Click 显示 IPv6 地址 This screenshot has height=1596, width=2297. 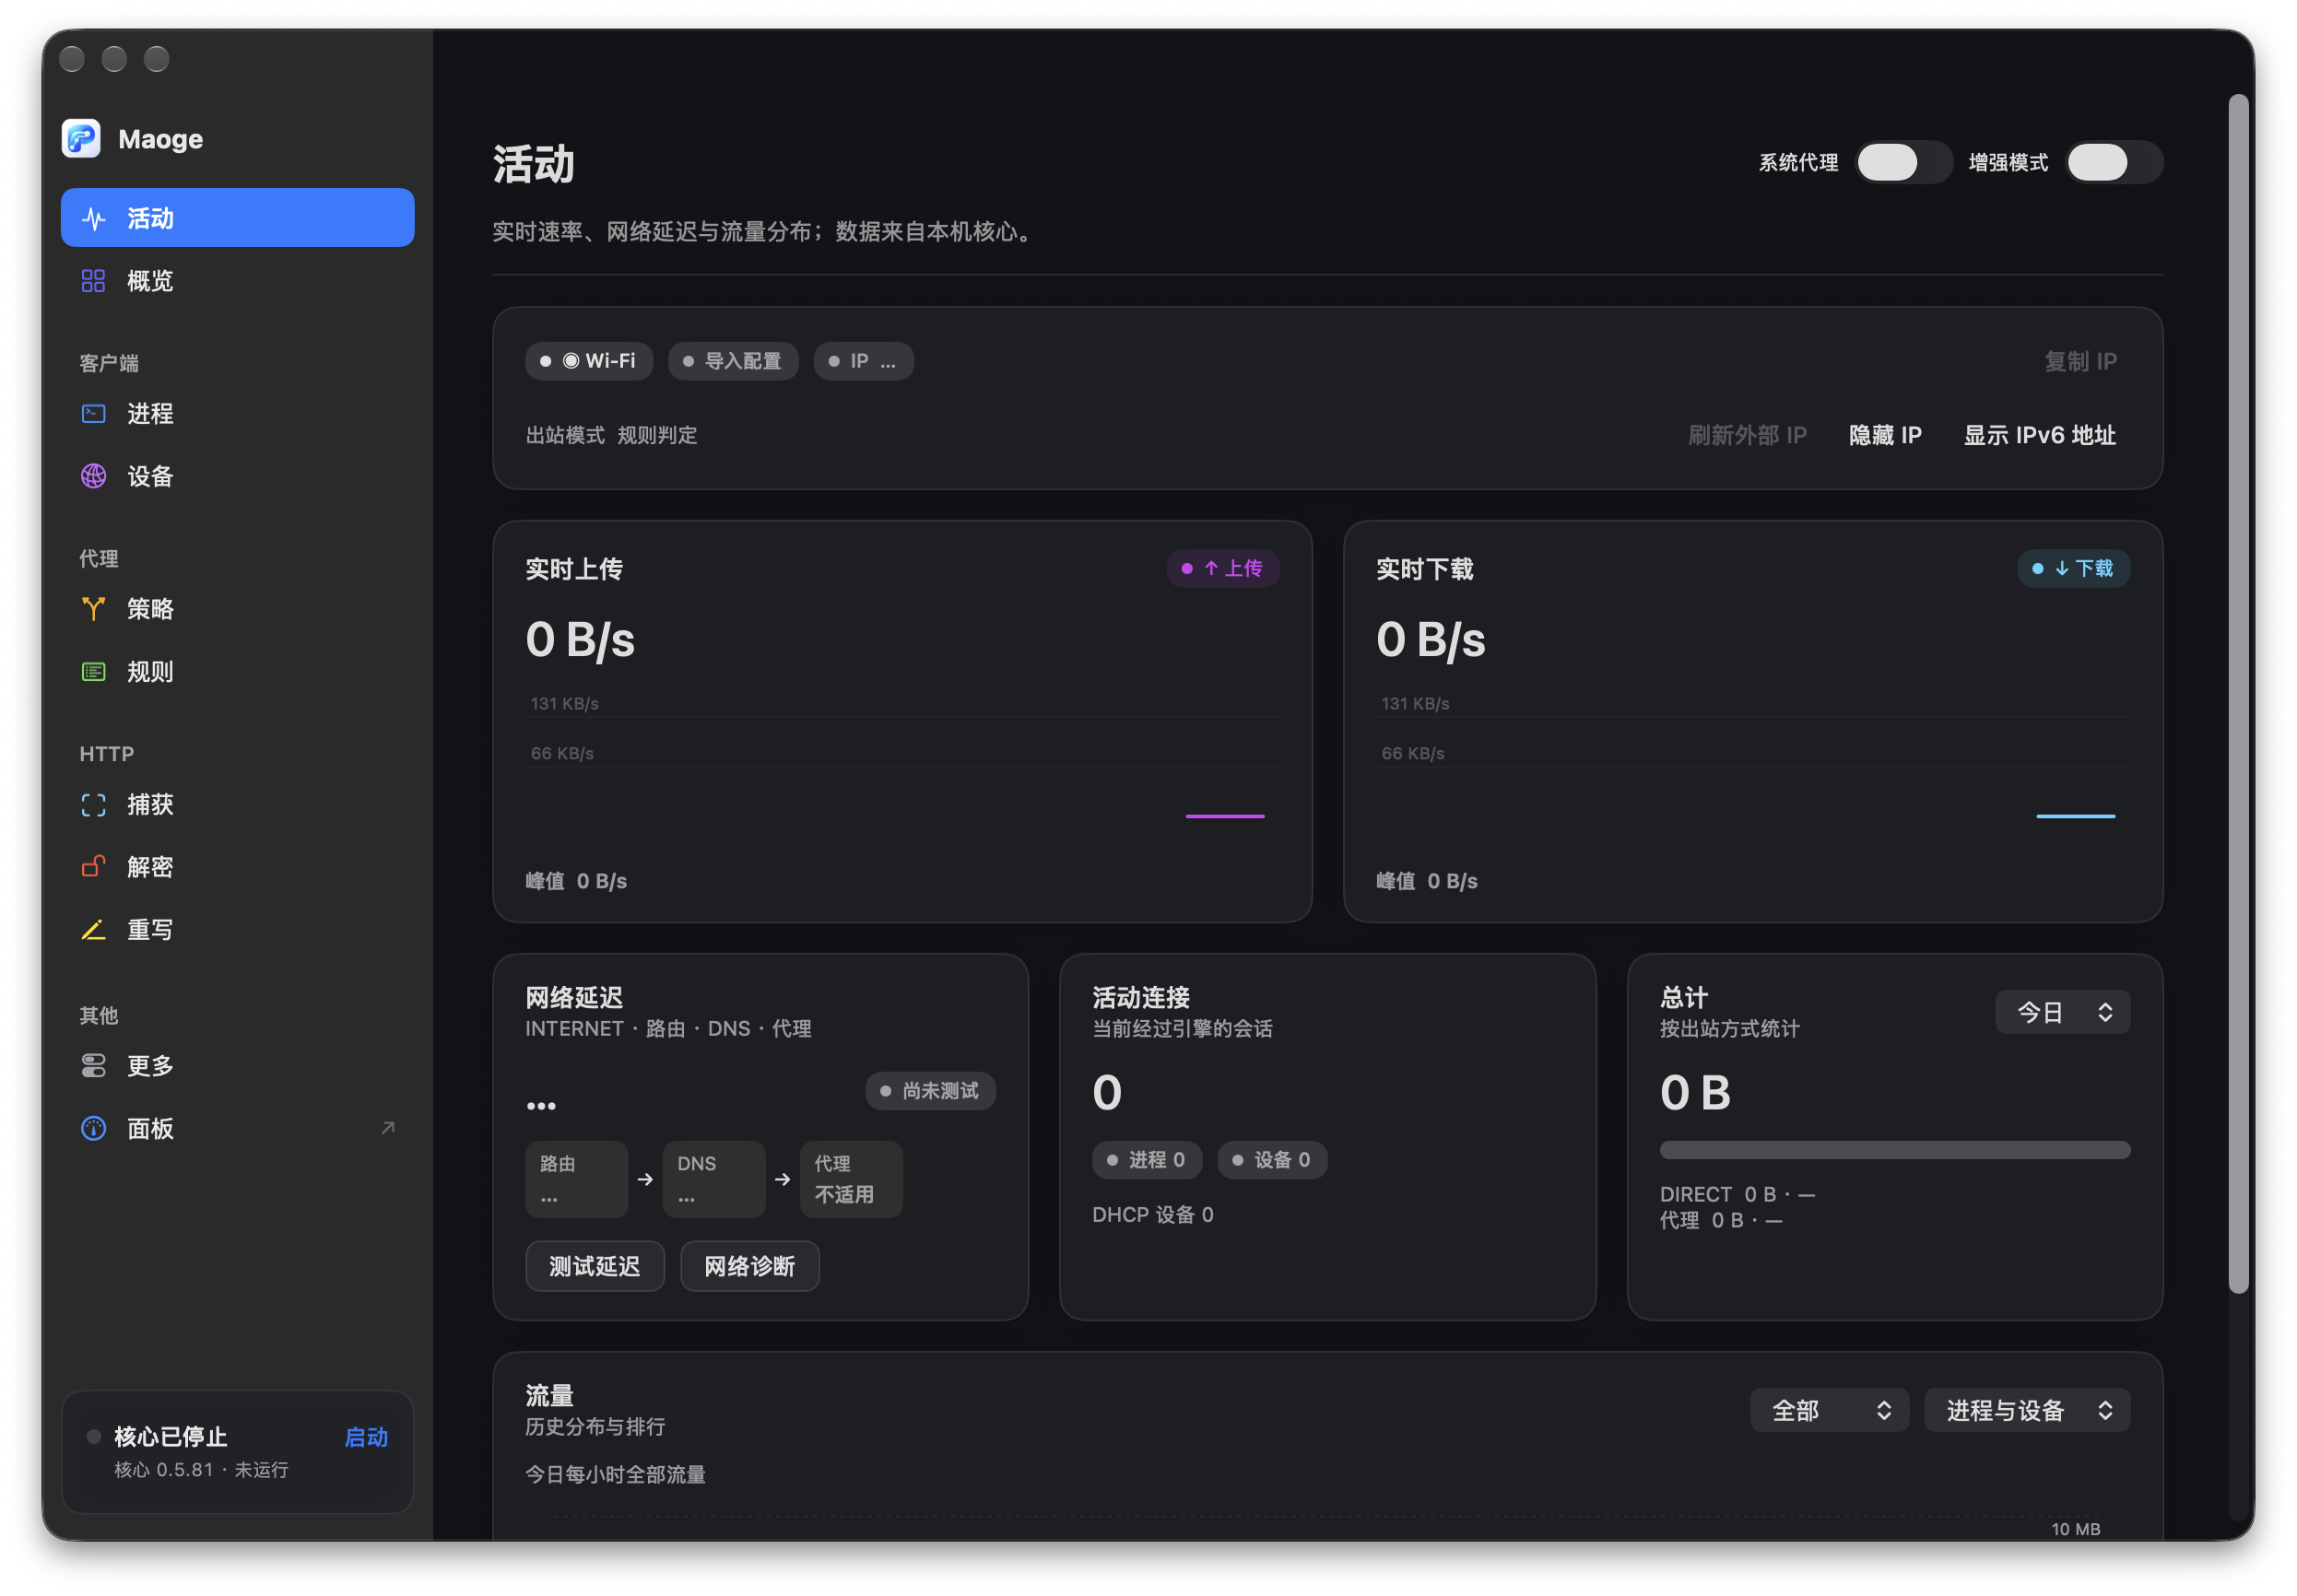pos(2038,434)
